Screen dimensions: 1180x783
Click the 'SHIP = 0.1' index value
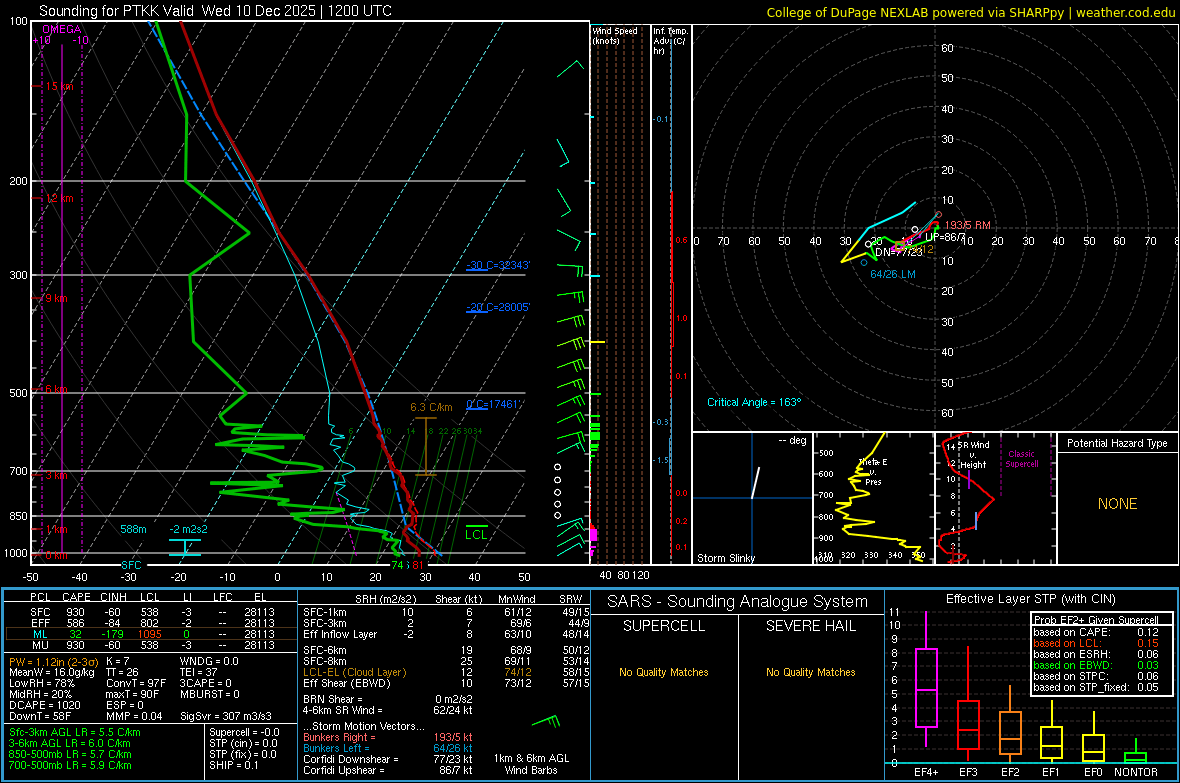tap(233, 766)
